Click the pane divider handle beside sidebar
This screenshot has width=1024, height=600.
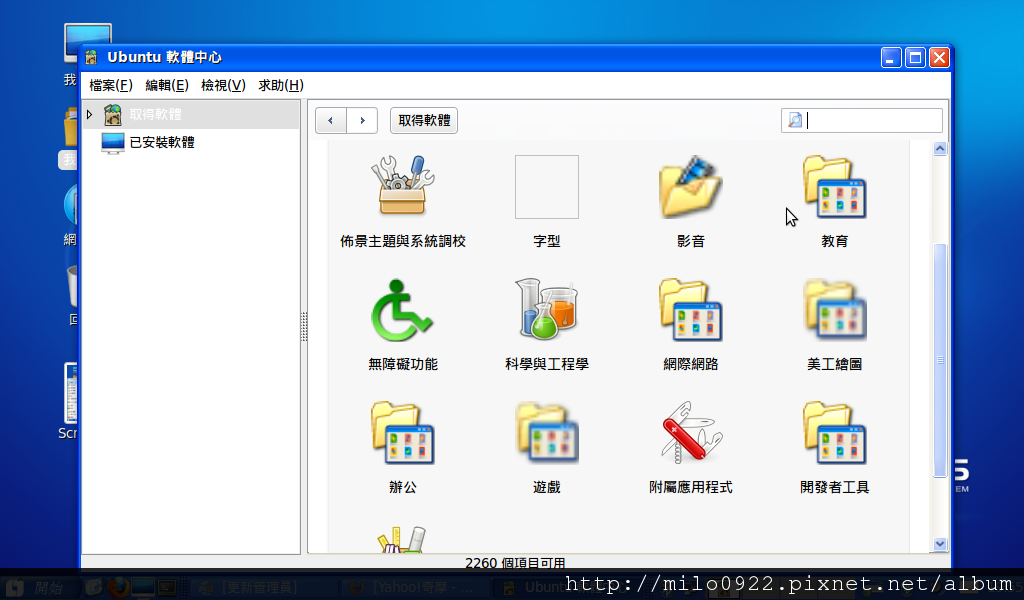(x=304, y=326)
